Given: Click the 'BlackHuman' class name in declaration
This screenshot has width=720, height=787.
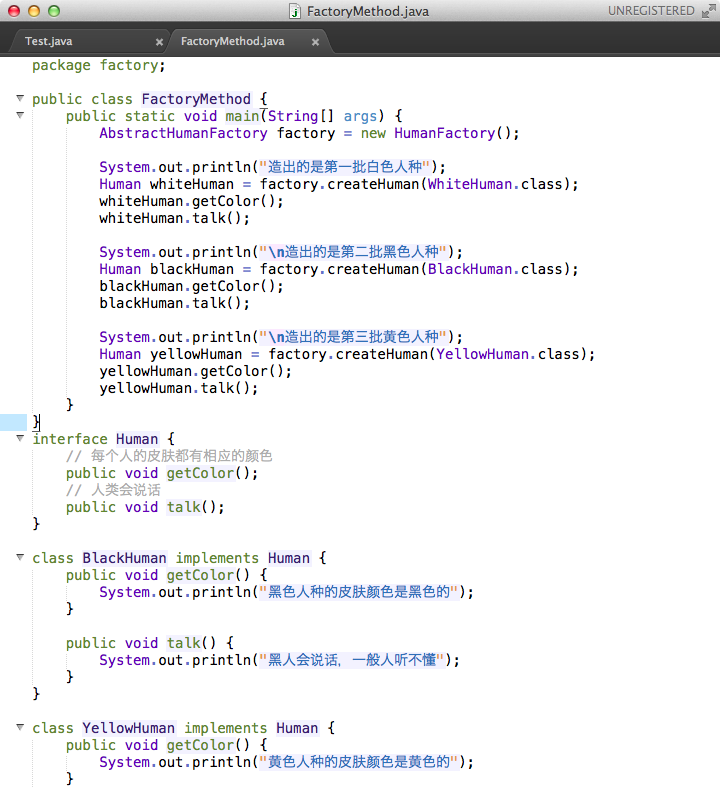Looking at the screenshot, I should click(x=124, y=558).
